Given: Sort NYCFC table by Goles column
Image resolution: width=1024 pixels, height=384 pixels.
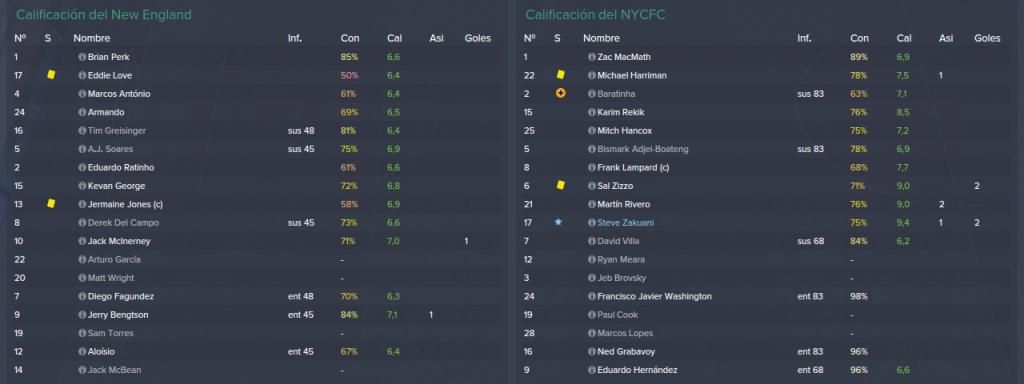Looking at the screenshot, I should click(x=987, y=39).
